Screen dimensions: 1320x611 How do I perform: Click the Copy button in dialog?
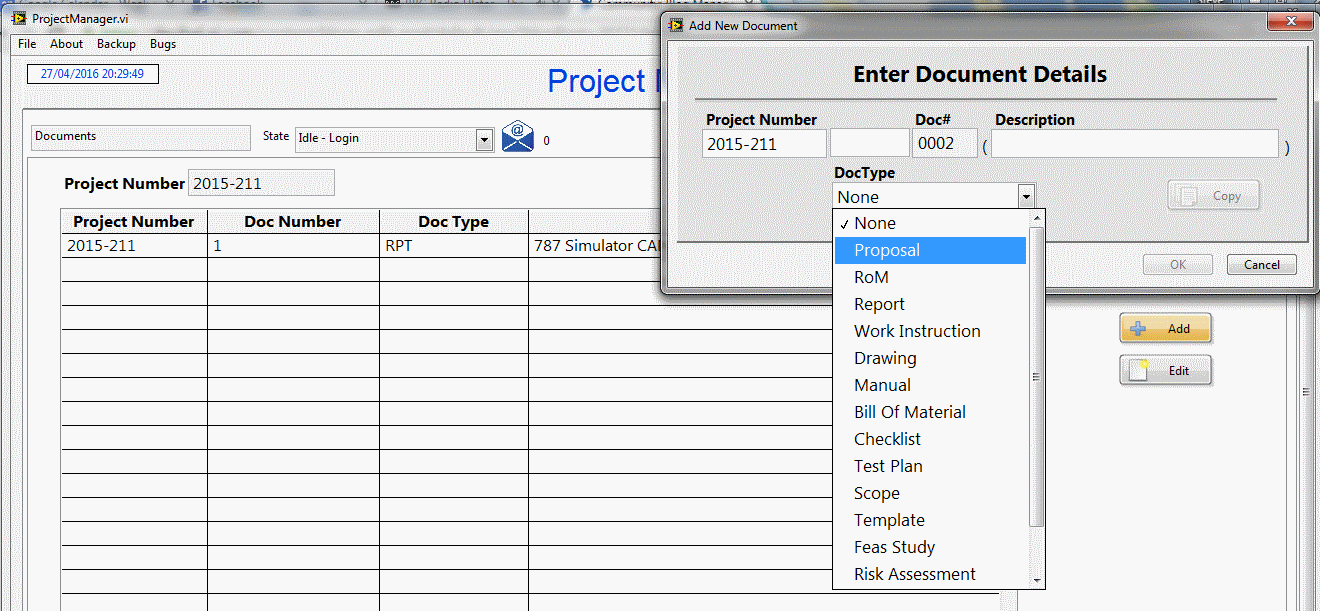click(x=1213, y=195)
